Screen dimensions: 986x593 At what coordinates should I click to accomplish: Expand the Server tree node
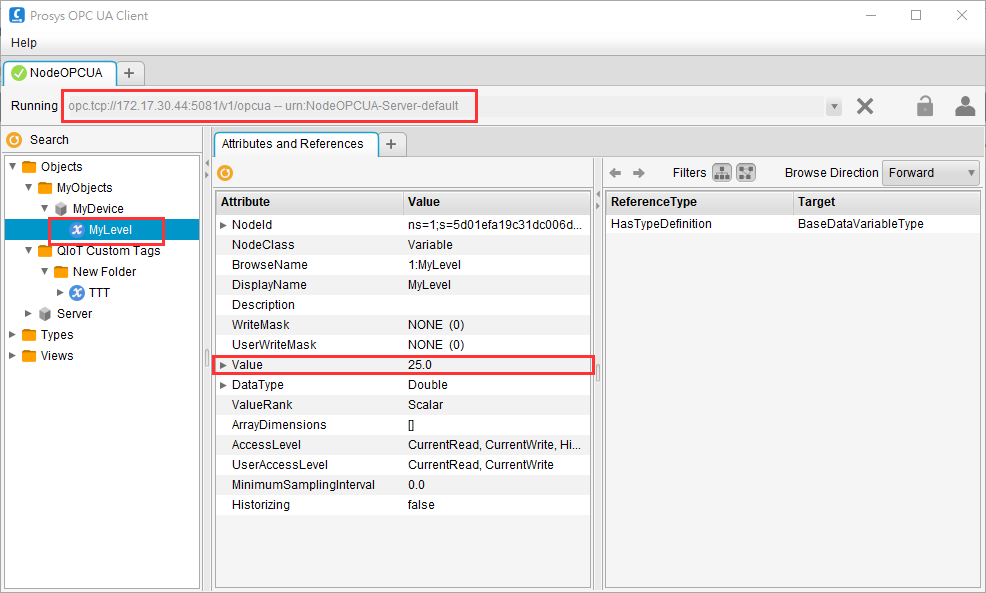28,313
